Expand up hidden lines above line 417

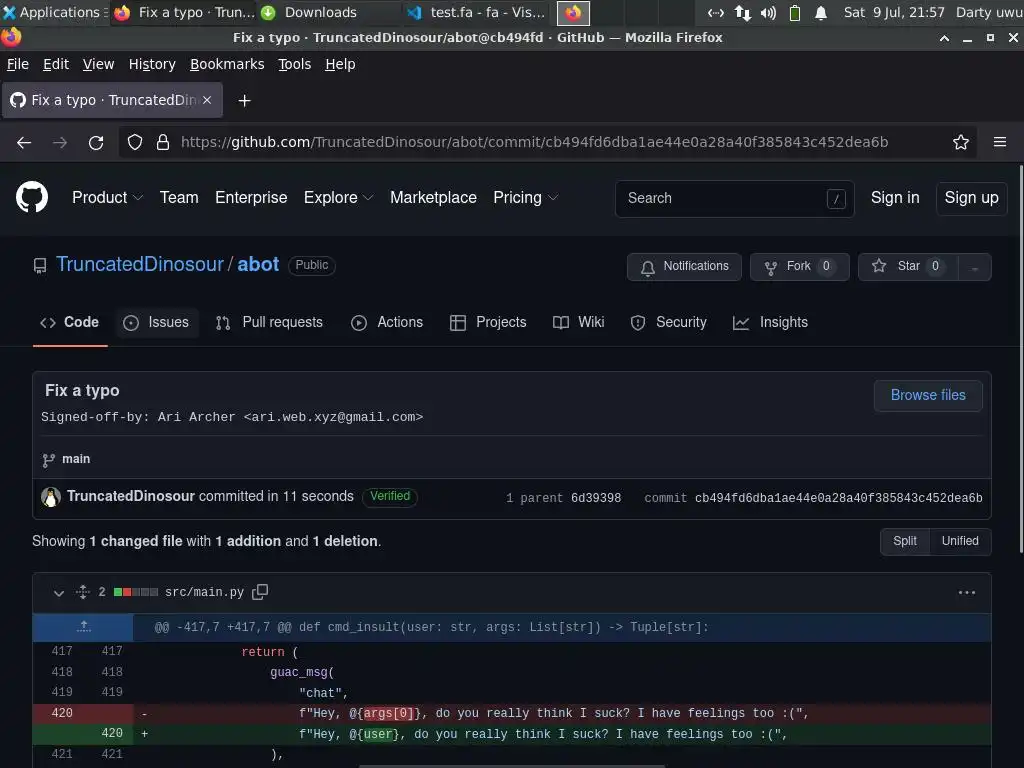(84, 627)
